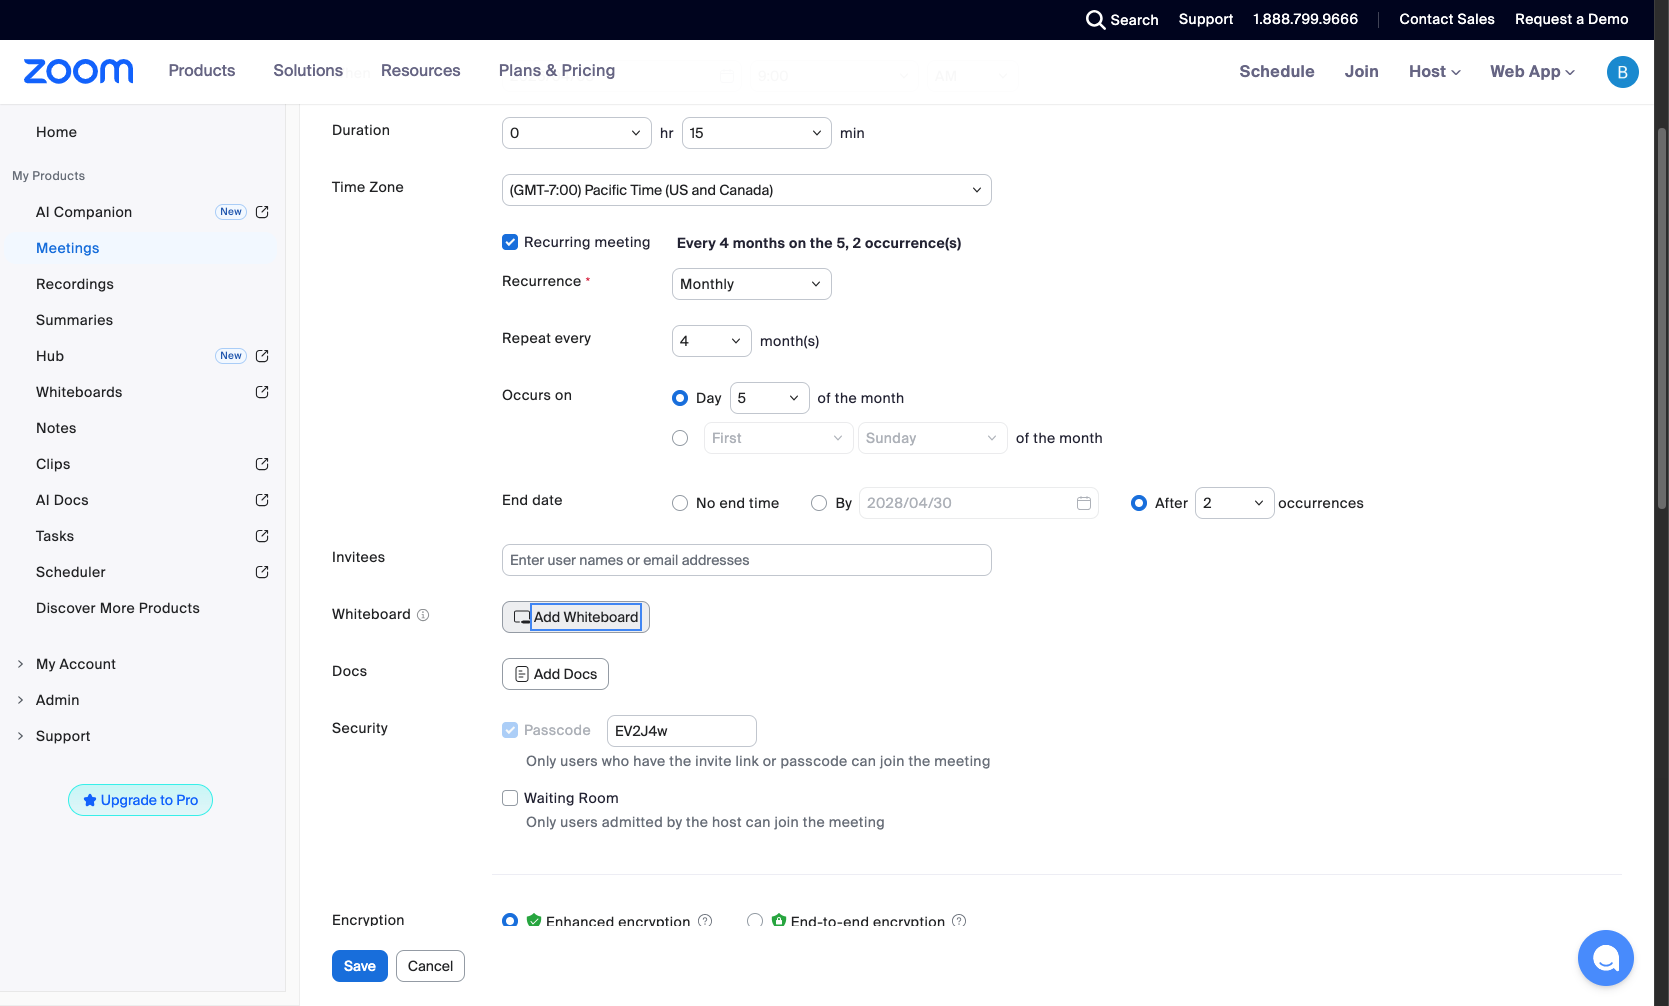Viewport: 1669px width, 1006px height.
Task: Click the Passcode text field
Action: point(682,731)
